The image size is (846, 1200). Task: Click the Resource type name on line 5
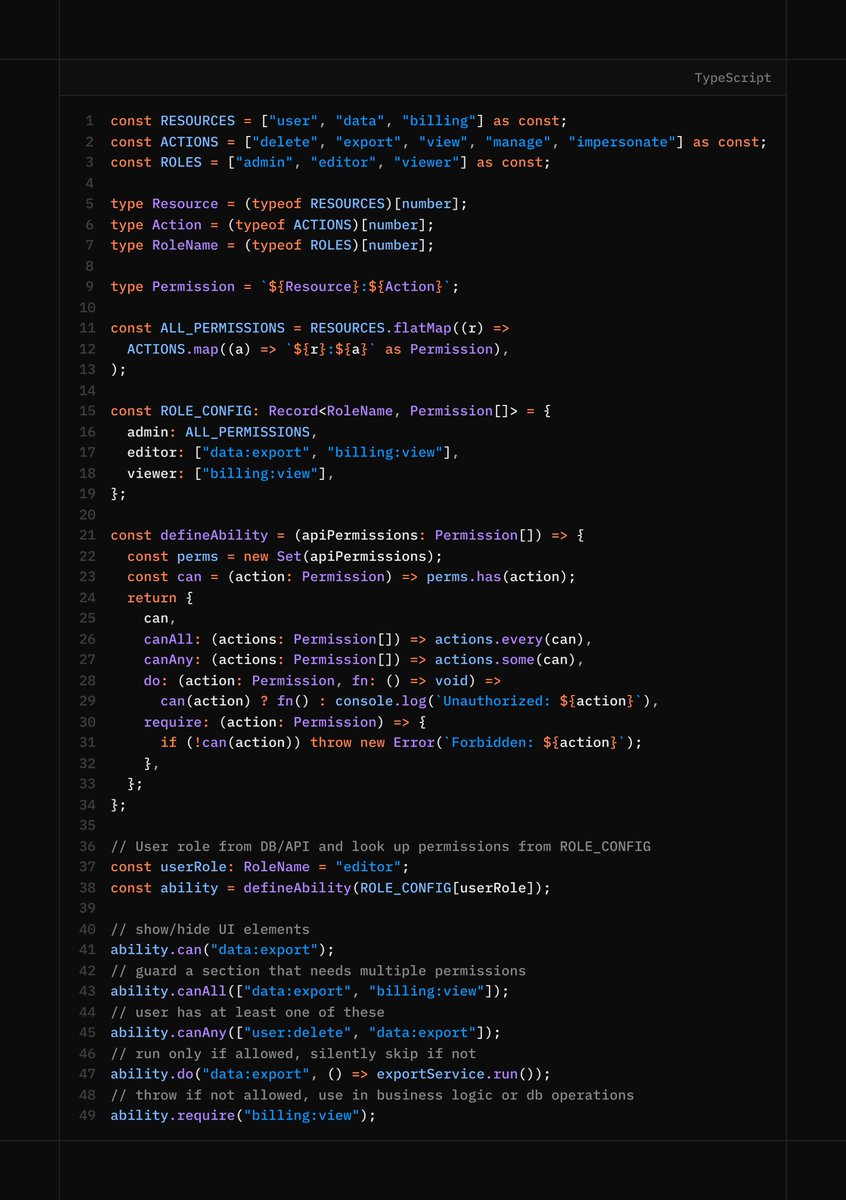point(185,204)
